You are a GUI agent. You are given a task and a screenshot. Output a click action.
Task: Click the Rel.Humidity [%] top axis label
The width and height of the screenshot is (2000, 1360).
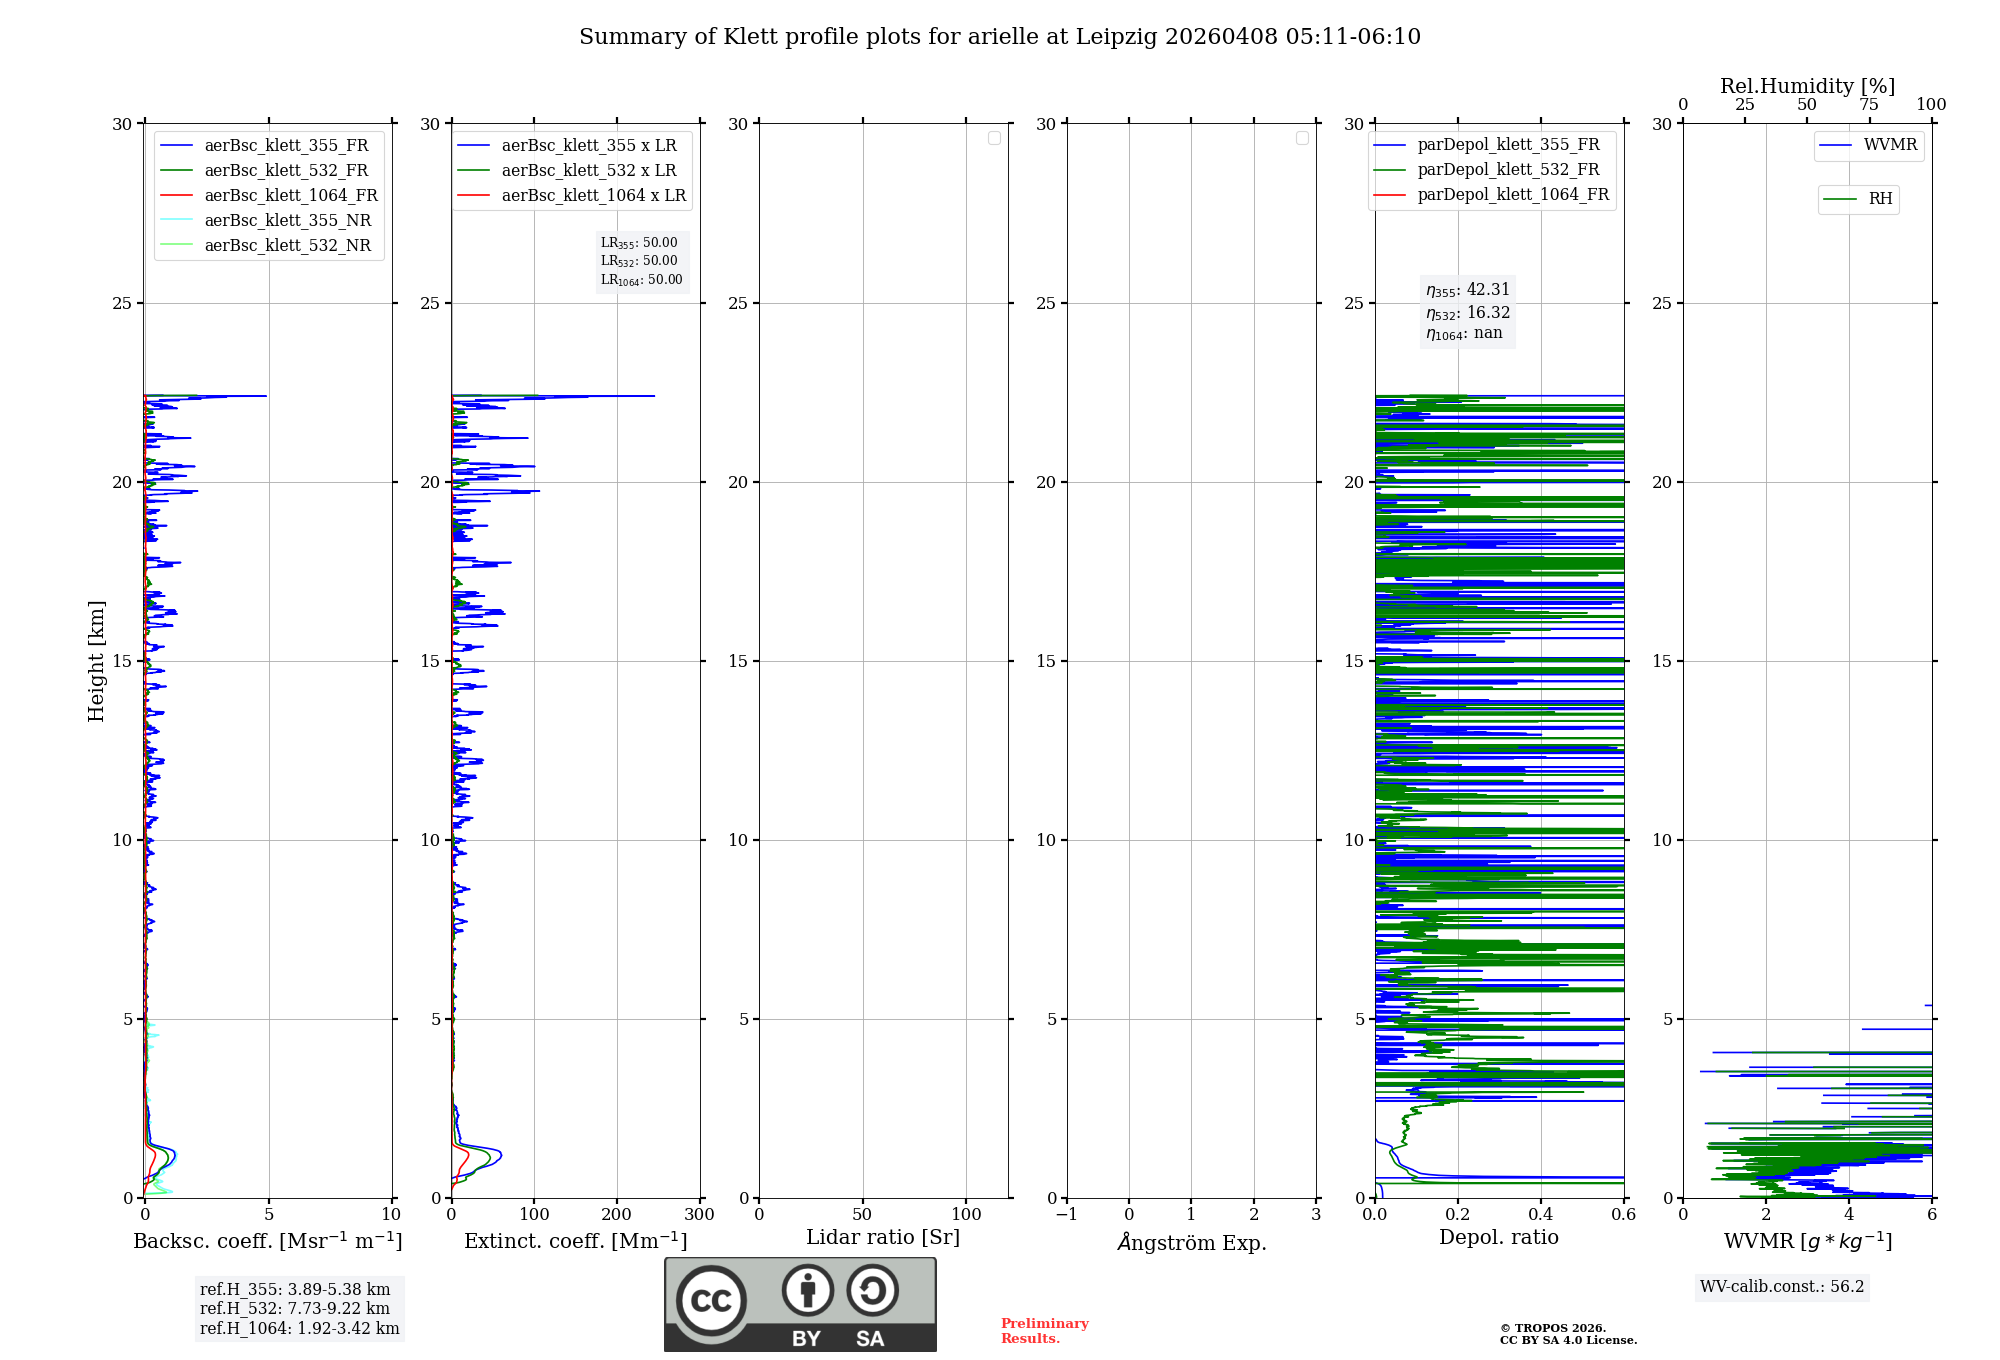1807,86
